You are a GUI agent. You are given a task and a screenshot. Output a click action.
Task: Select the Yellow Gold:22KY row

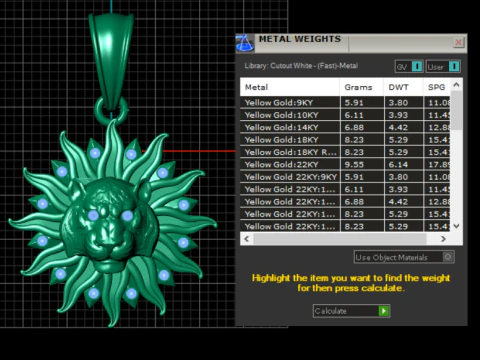[x=345, y=164]
